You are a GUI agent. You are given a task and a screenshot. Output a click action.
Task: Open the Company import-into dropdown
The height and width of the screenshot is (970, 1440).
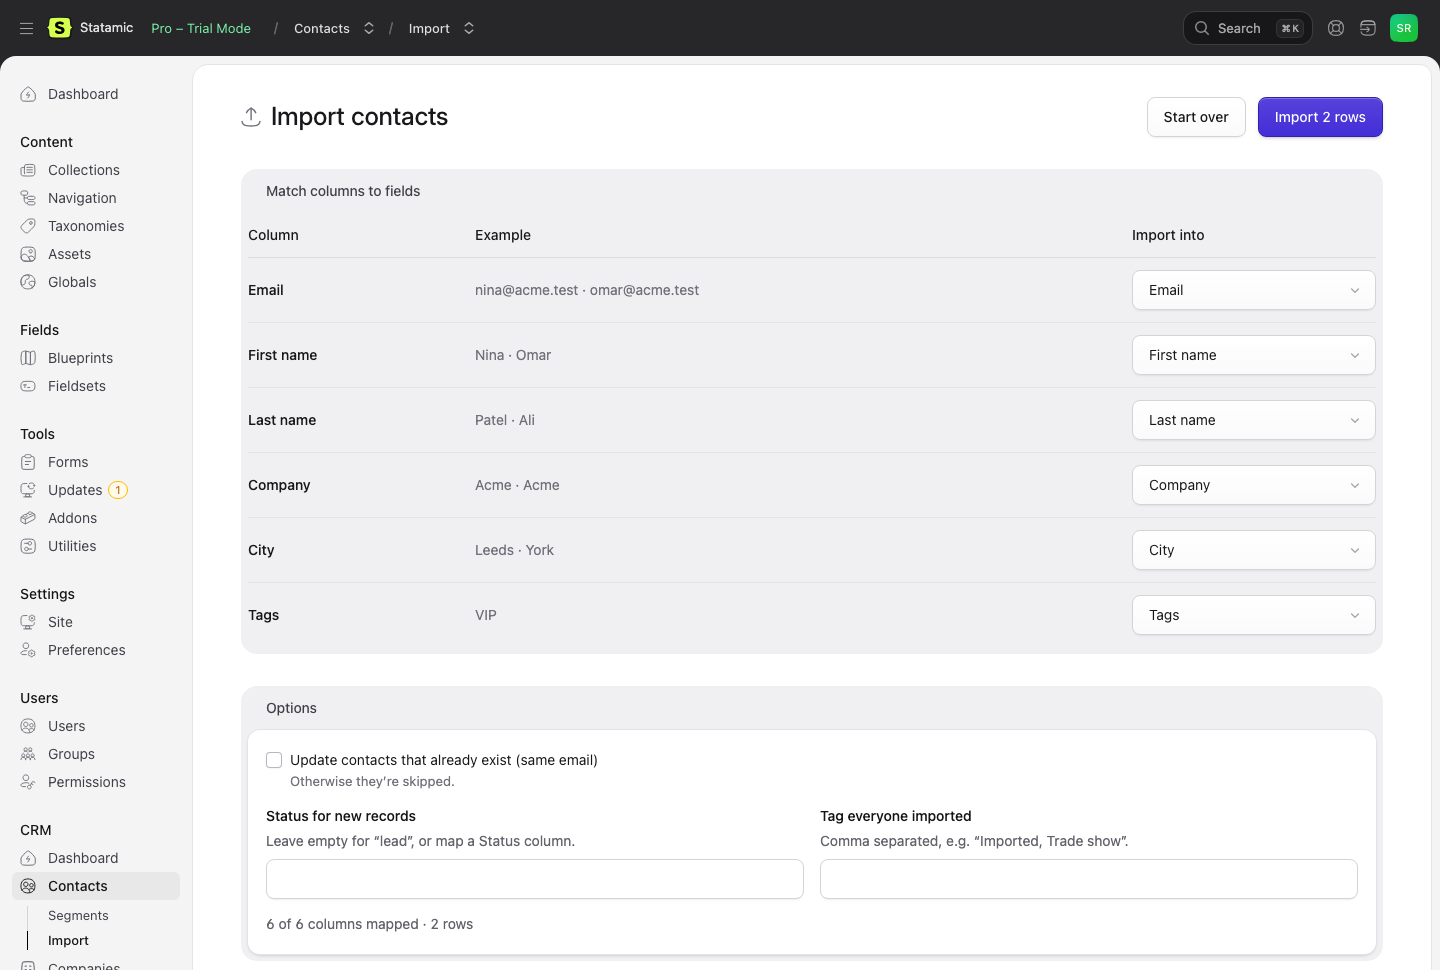[1254, 485]
